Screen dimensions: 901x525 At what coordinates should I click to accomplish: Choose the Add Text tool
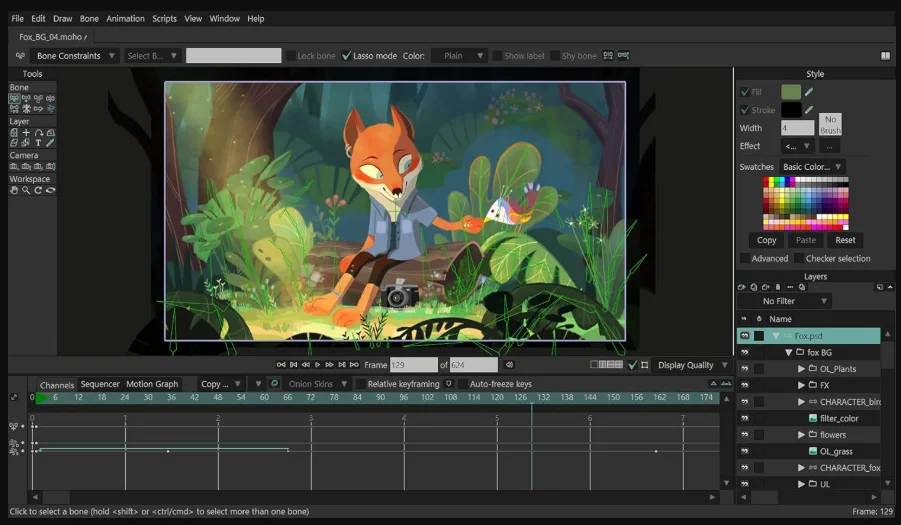click(38, 142)
